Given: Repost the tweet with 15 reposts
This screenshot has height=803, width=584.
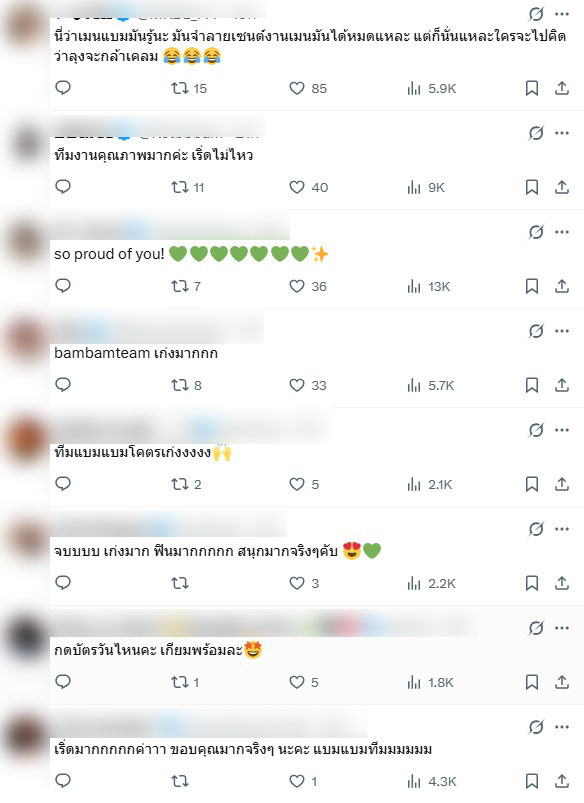Looking at the screenshot, I should point(189,88).
